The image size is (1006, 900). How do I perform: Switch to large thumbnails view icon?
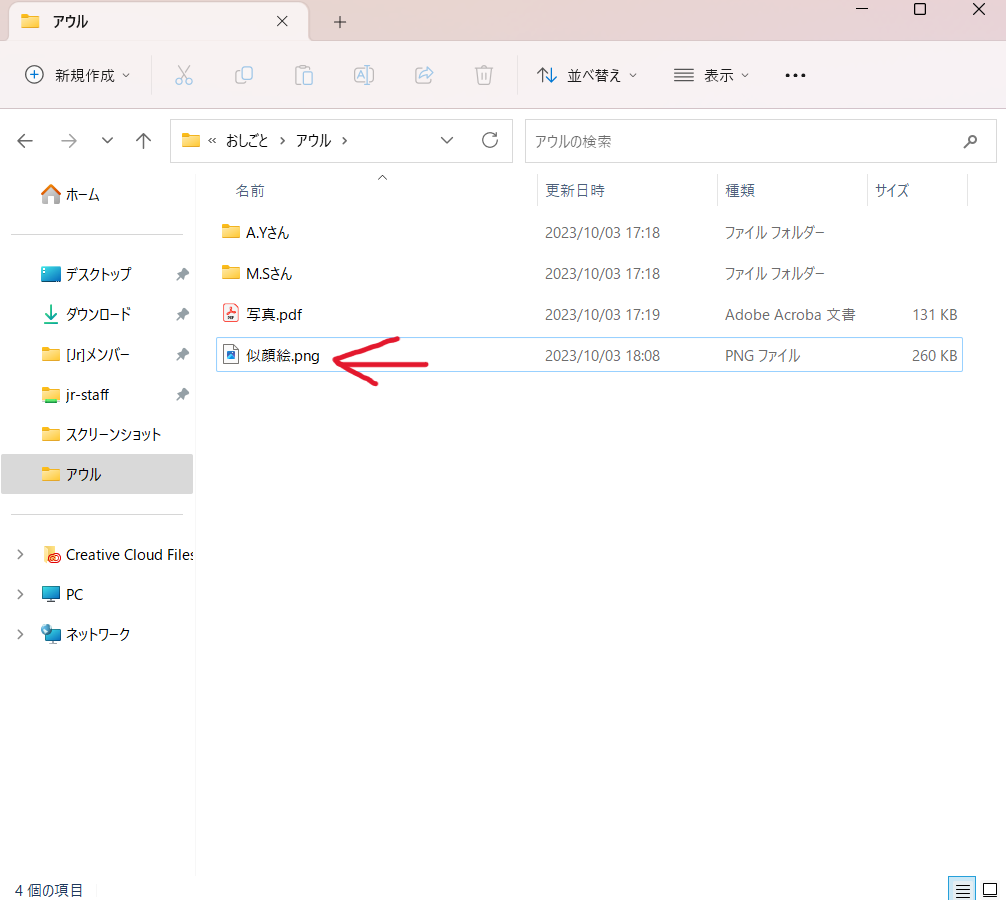click(989, 889)
